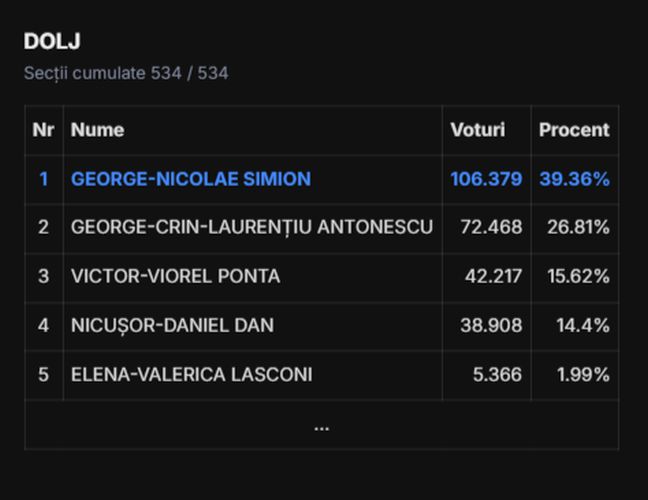The width and height of the screenshot is (648, 500).
Task: Select the Victor-Viorel Ponta row
Action: 176,276
